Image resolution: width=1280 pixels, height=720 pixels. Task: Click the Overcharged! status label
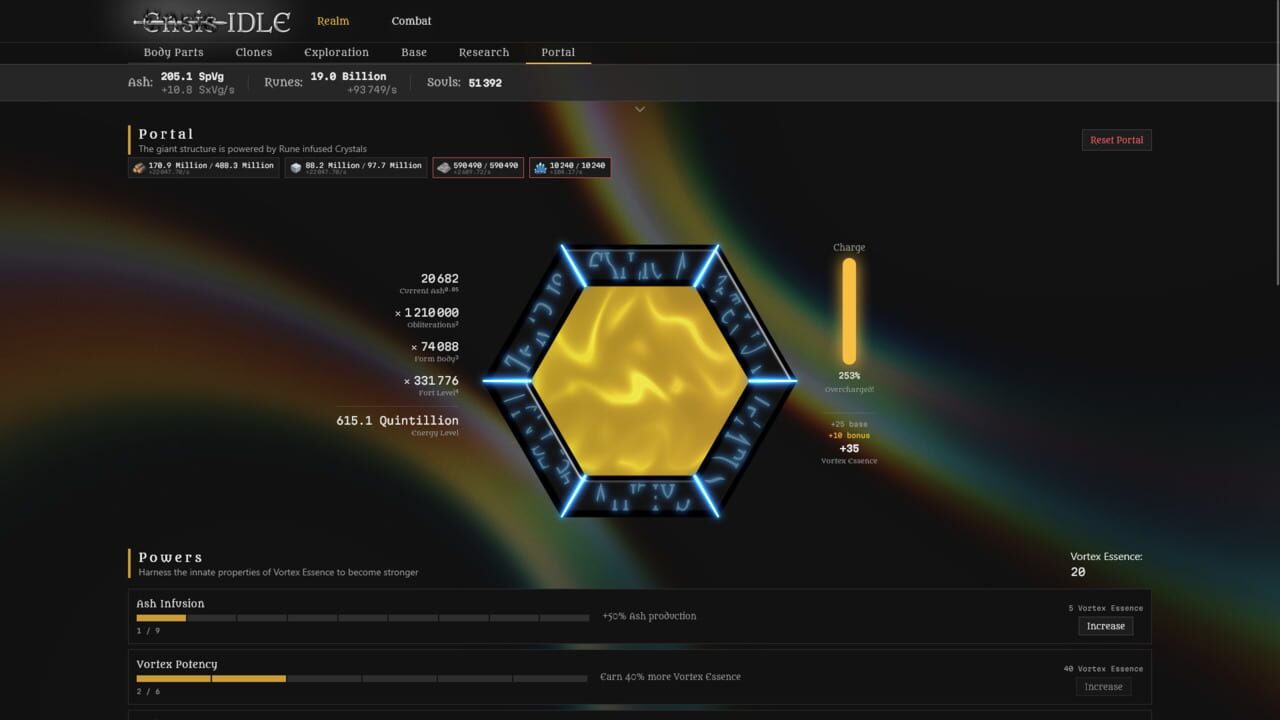[x=849, y=389]
